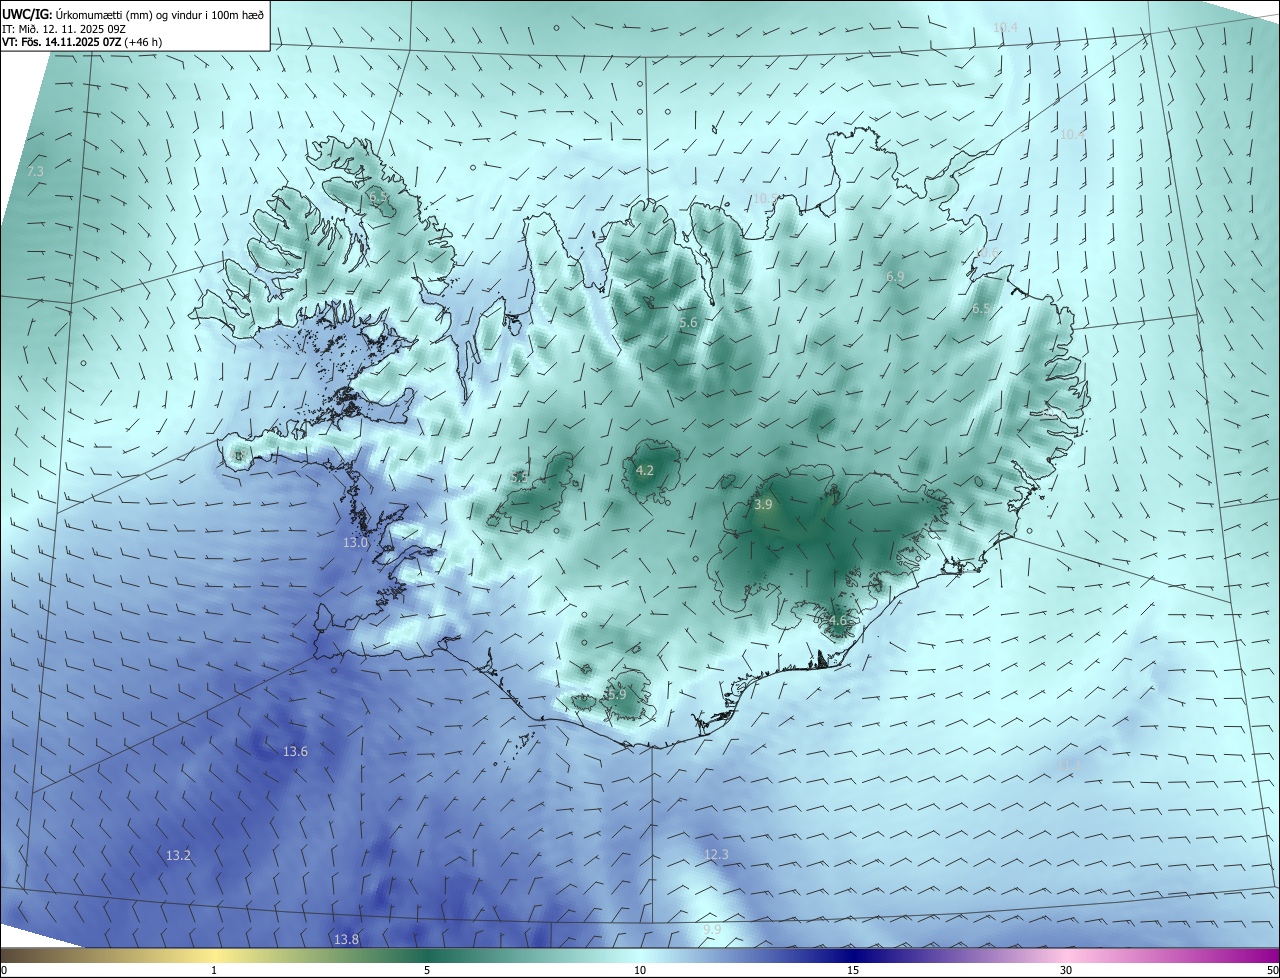This screenshot has width=1280, height=978.
Task: Click the 4.6 value label on the map
Action: [x=838, y=621]
